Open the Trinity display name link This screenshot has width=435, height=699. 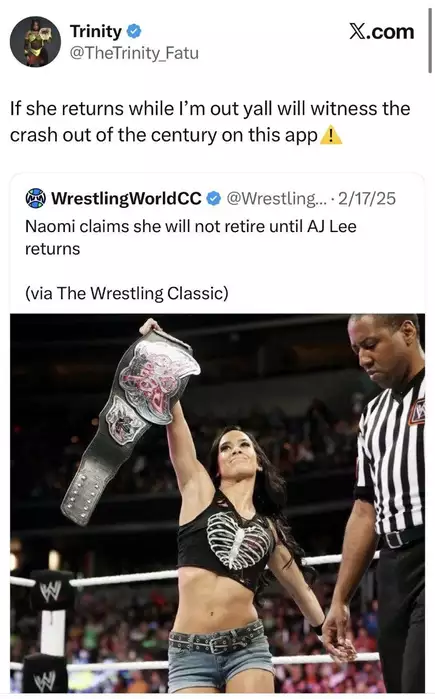(95, 32)
